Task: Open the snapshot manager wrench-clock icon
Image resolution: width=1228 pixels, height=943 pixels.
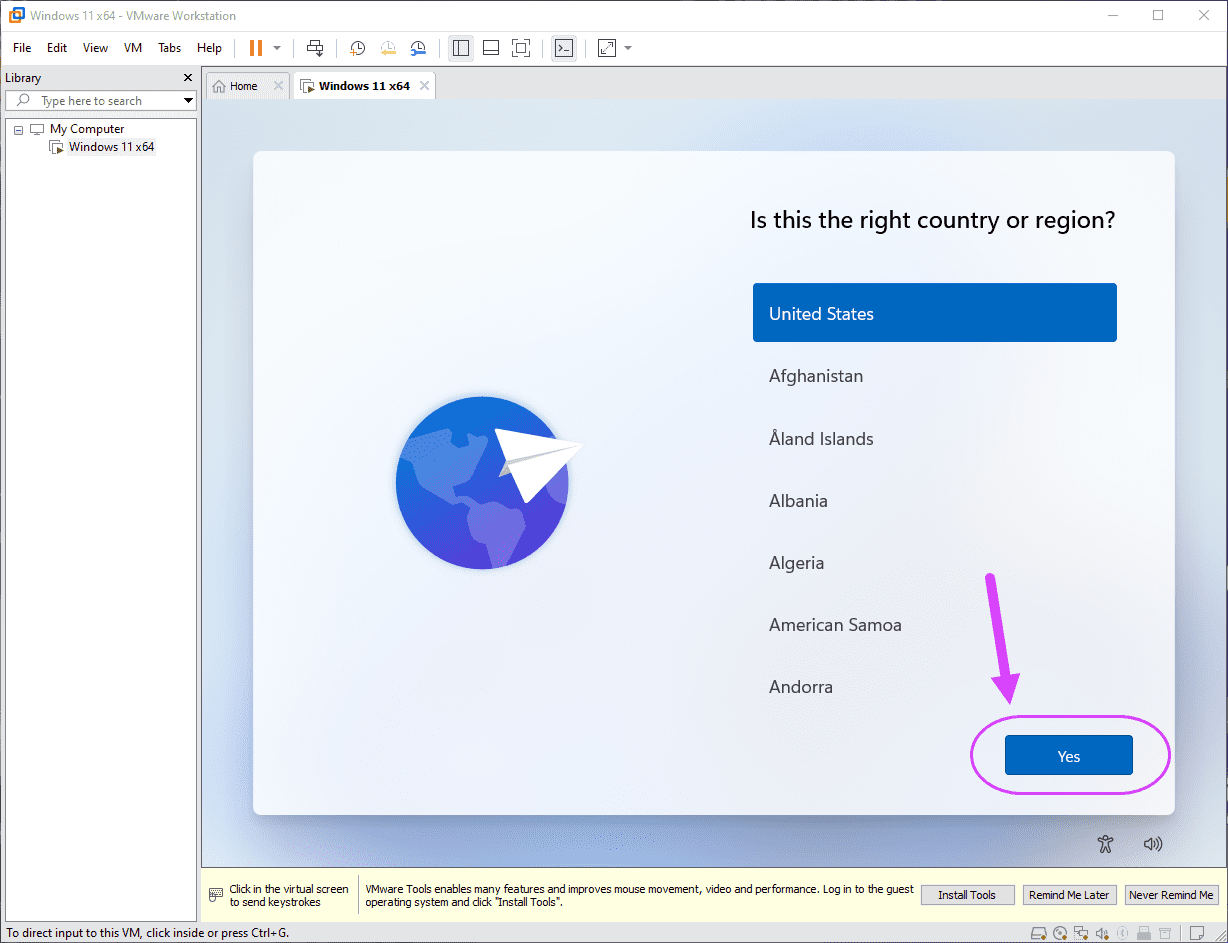Action: coord(418,48)
